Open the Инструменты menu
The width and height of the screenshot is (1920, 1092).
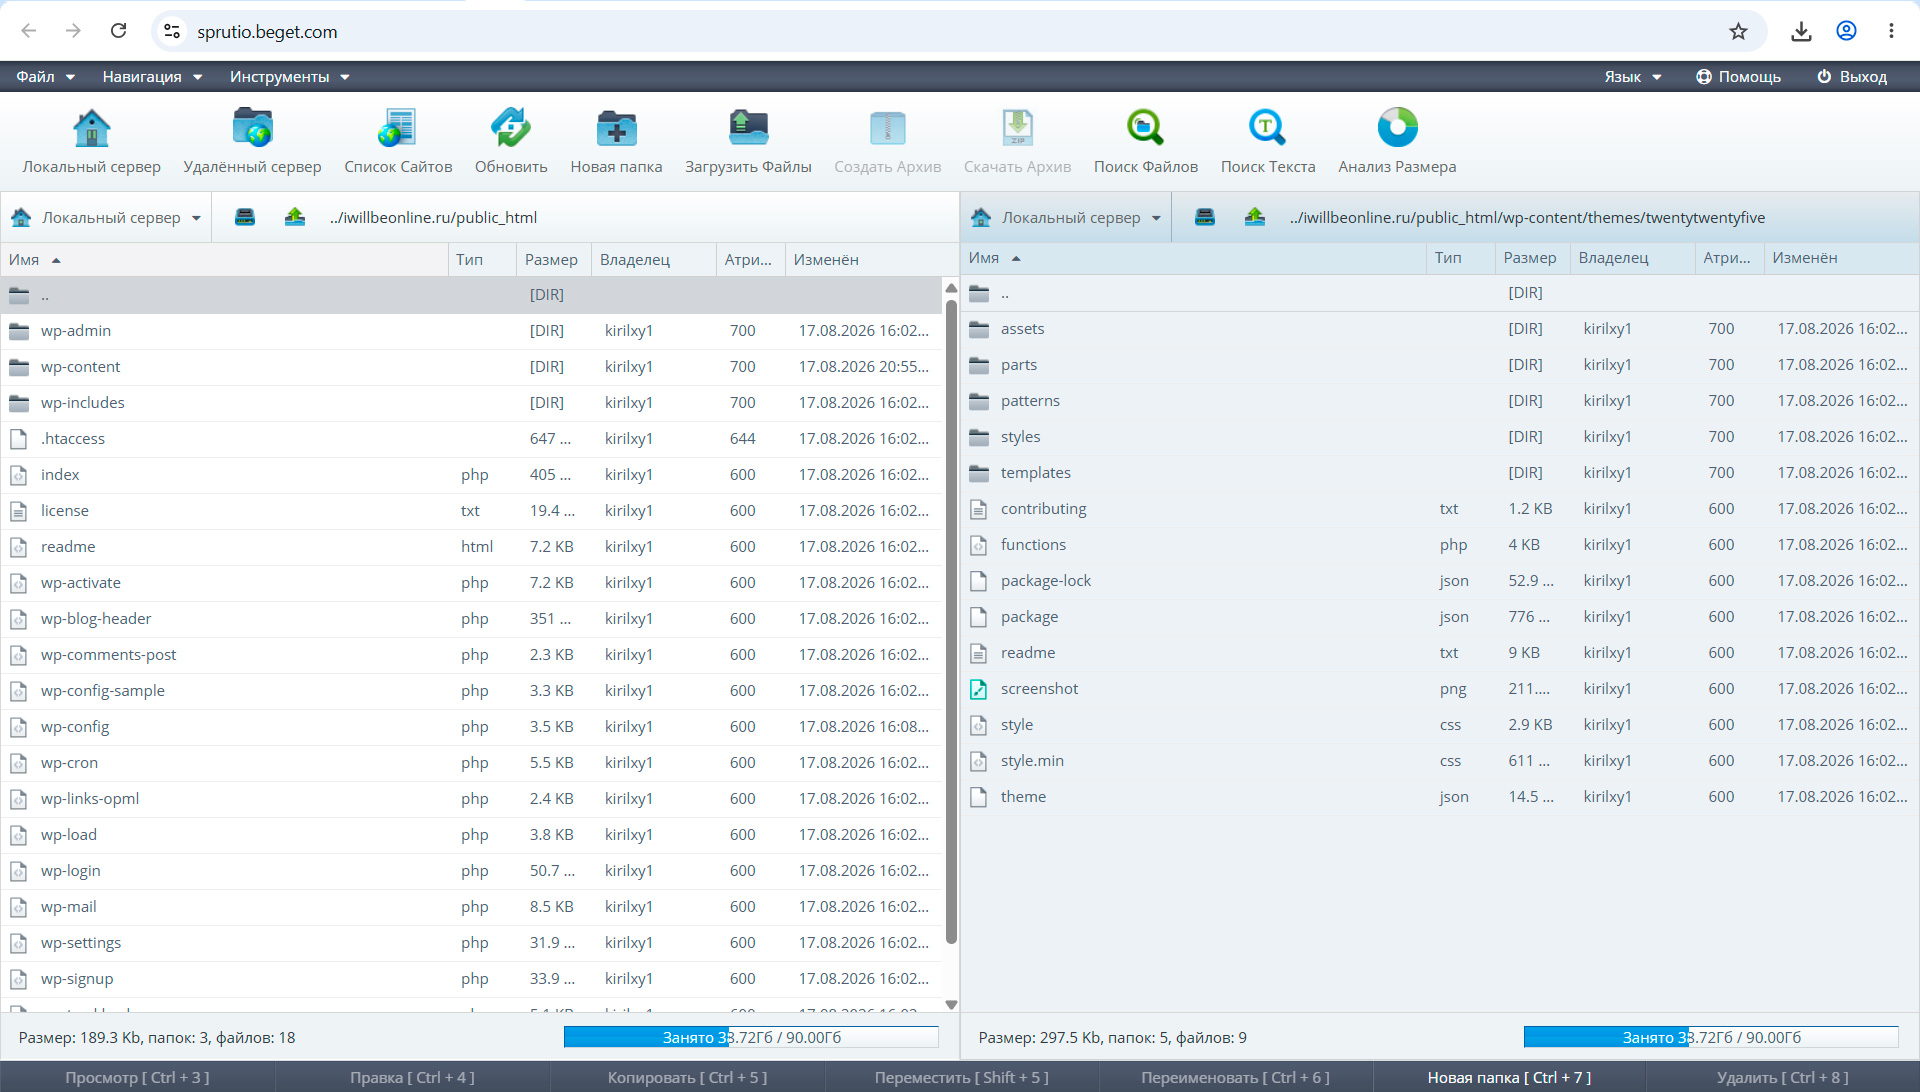click(x=290, y=77)
